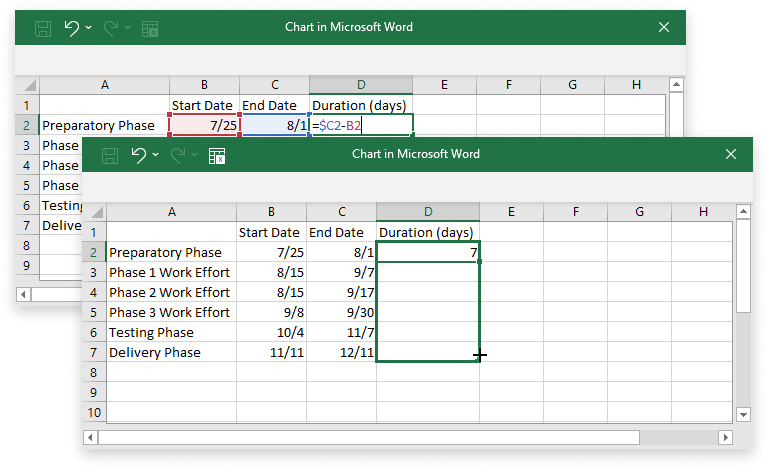
Task: Click scroll up arrow in front window
Action: [743, 211]
